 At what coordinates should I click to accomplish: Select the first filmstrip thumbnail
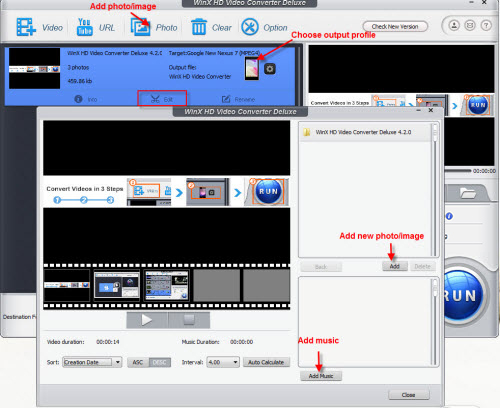(67, 285)
